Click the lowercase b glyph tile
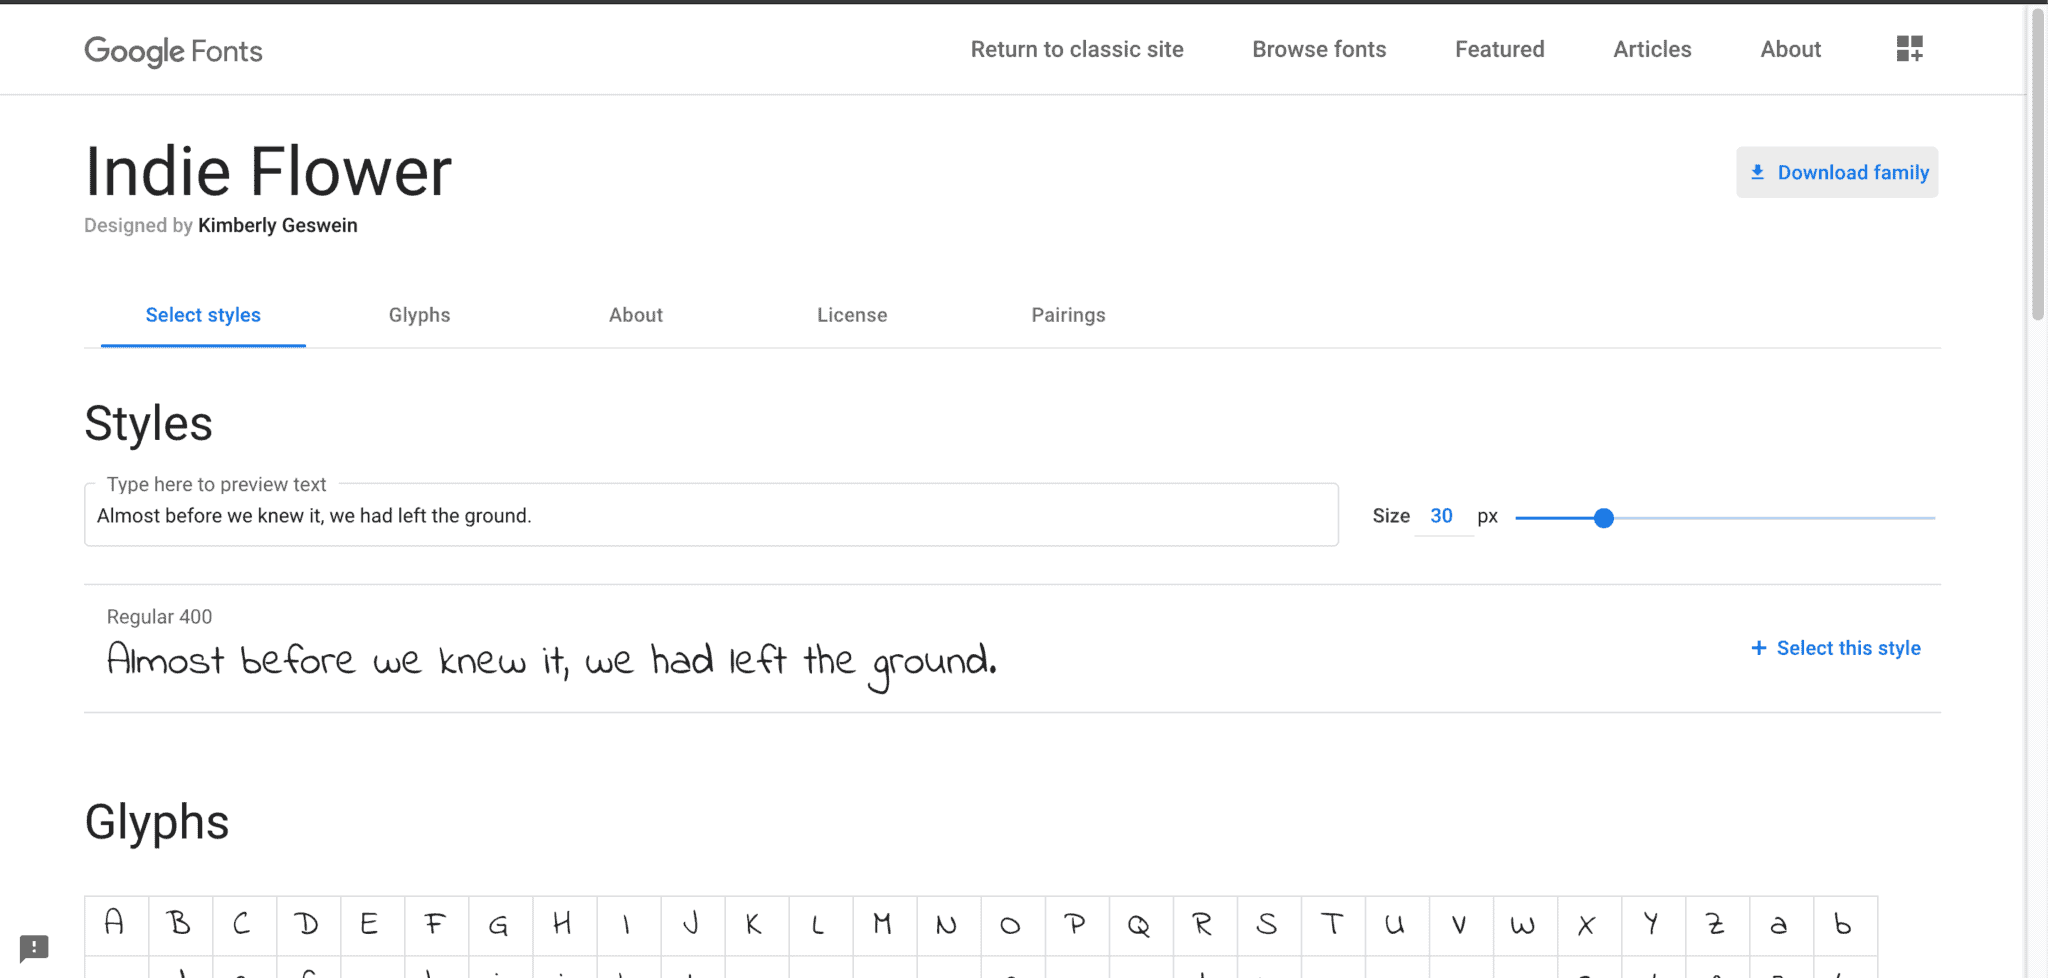Screen dimensions: 2048x978 (1843, 923)
